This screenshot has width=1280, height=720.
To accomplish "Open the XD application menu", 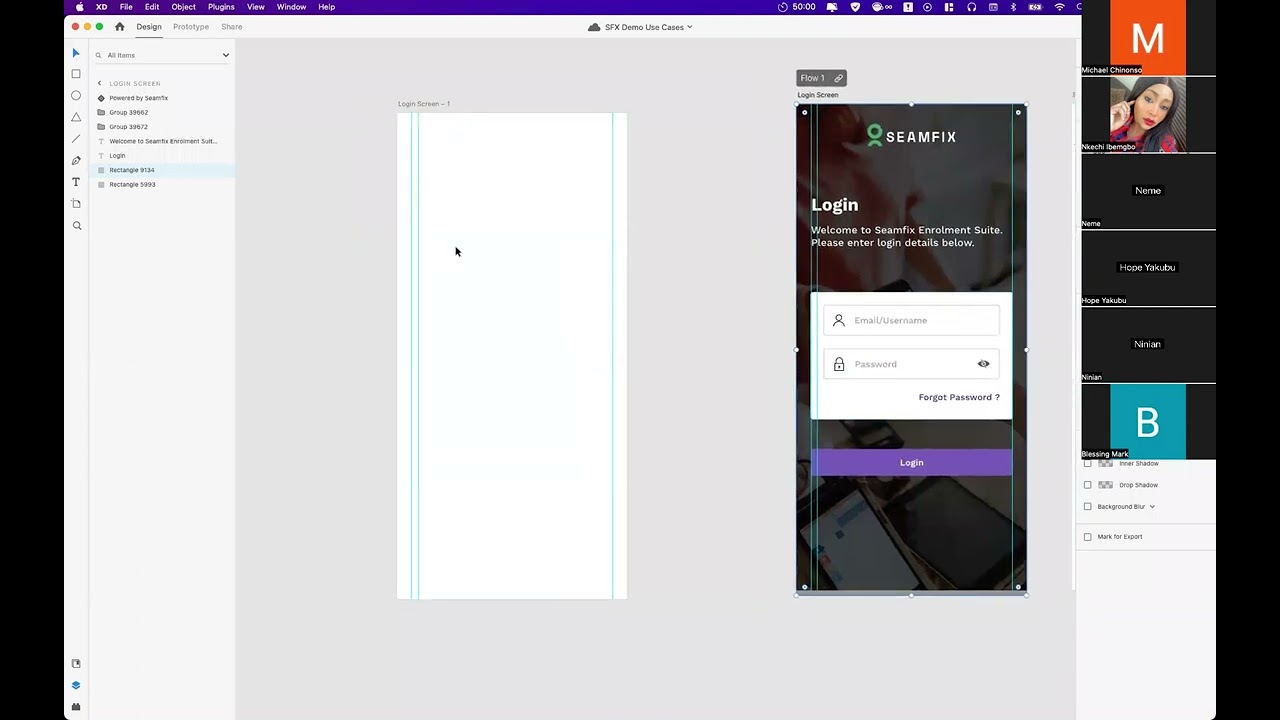I will pyautogui.click(x=101, y=7).
